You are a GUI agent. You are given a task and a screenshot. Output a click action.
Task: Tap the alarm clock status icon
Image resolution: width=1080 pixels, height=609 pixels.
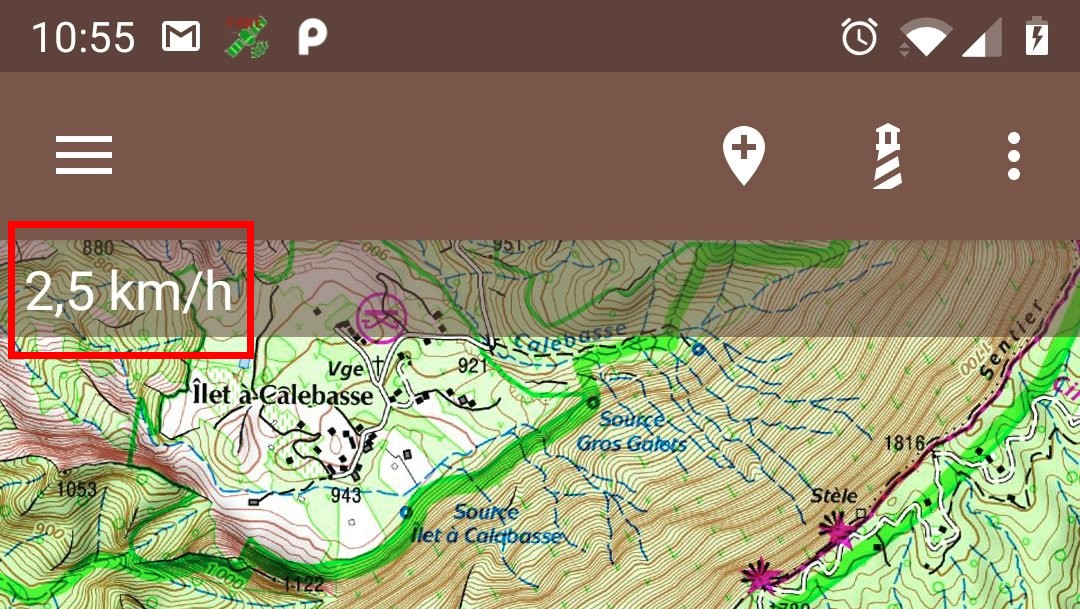(860, 37)
